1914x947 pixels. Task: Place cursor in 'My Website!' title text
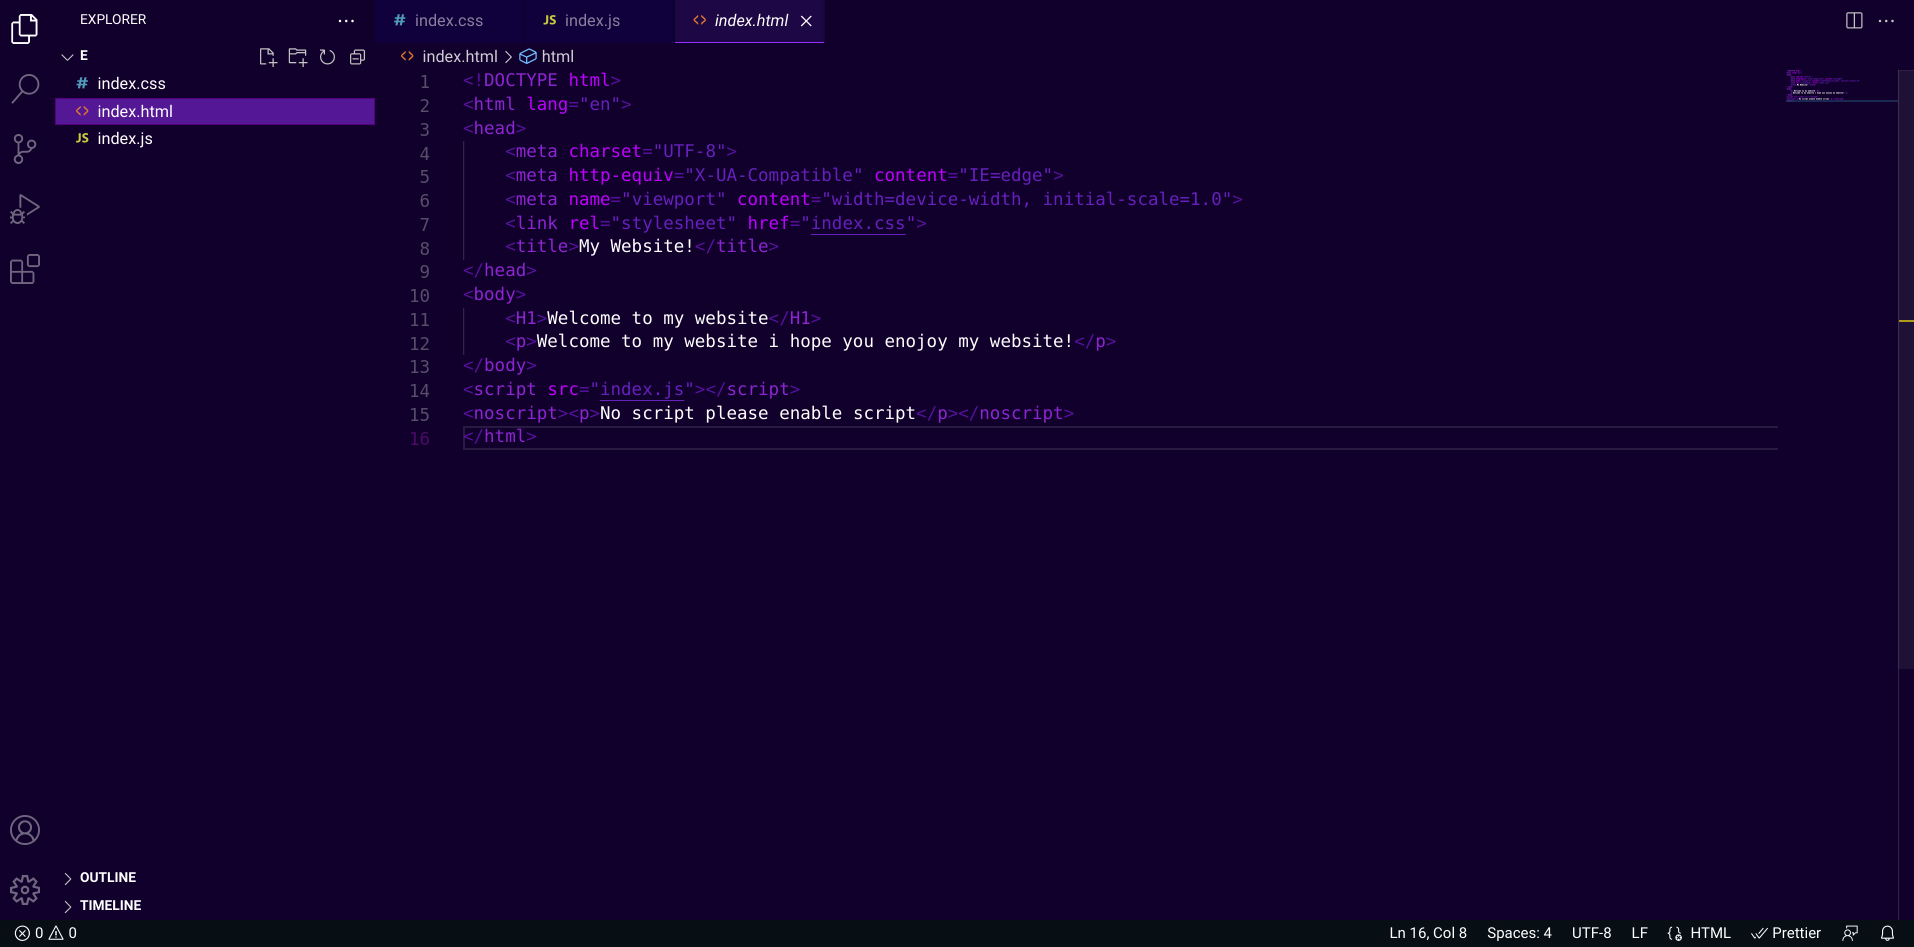636,247
